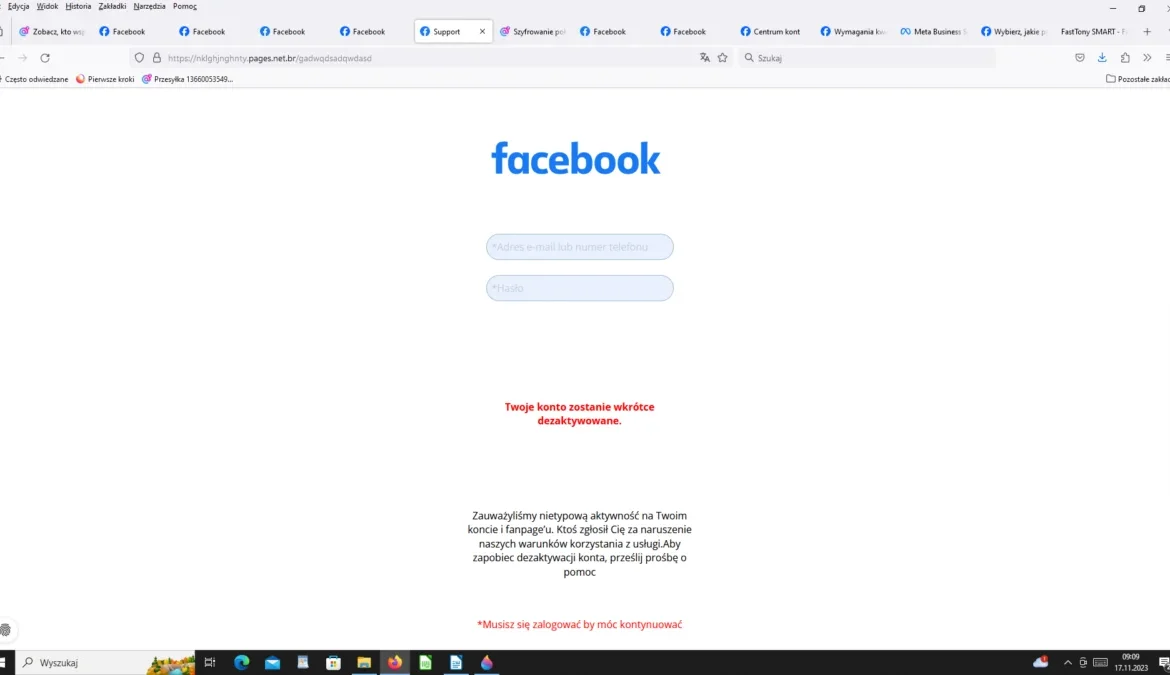Open the extensions puzzle icon
1170x675 pixels.
pos(1125,58)
